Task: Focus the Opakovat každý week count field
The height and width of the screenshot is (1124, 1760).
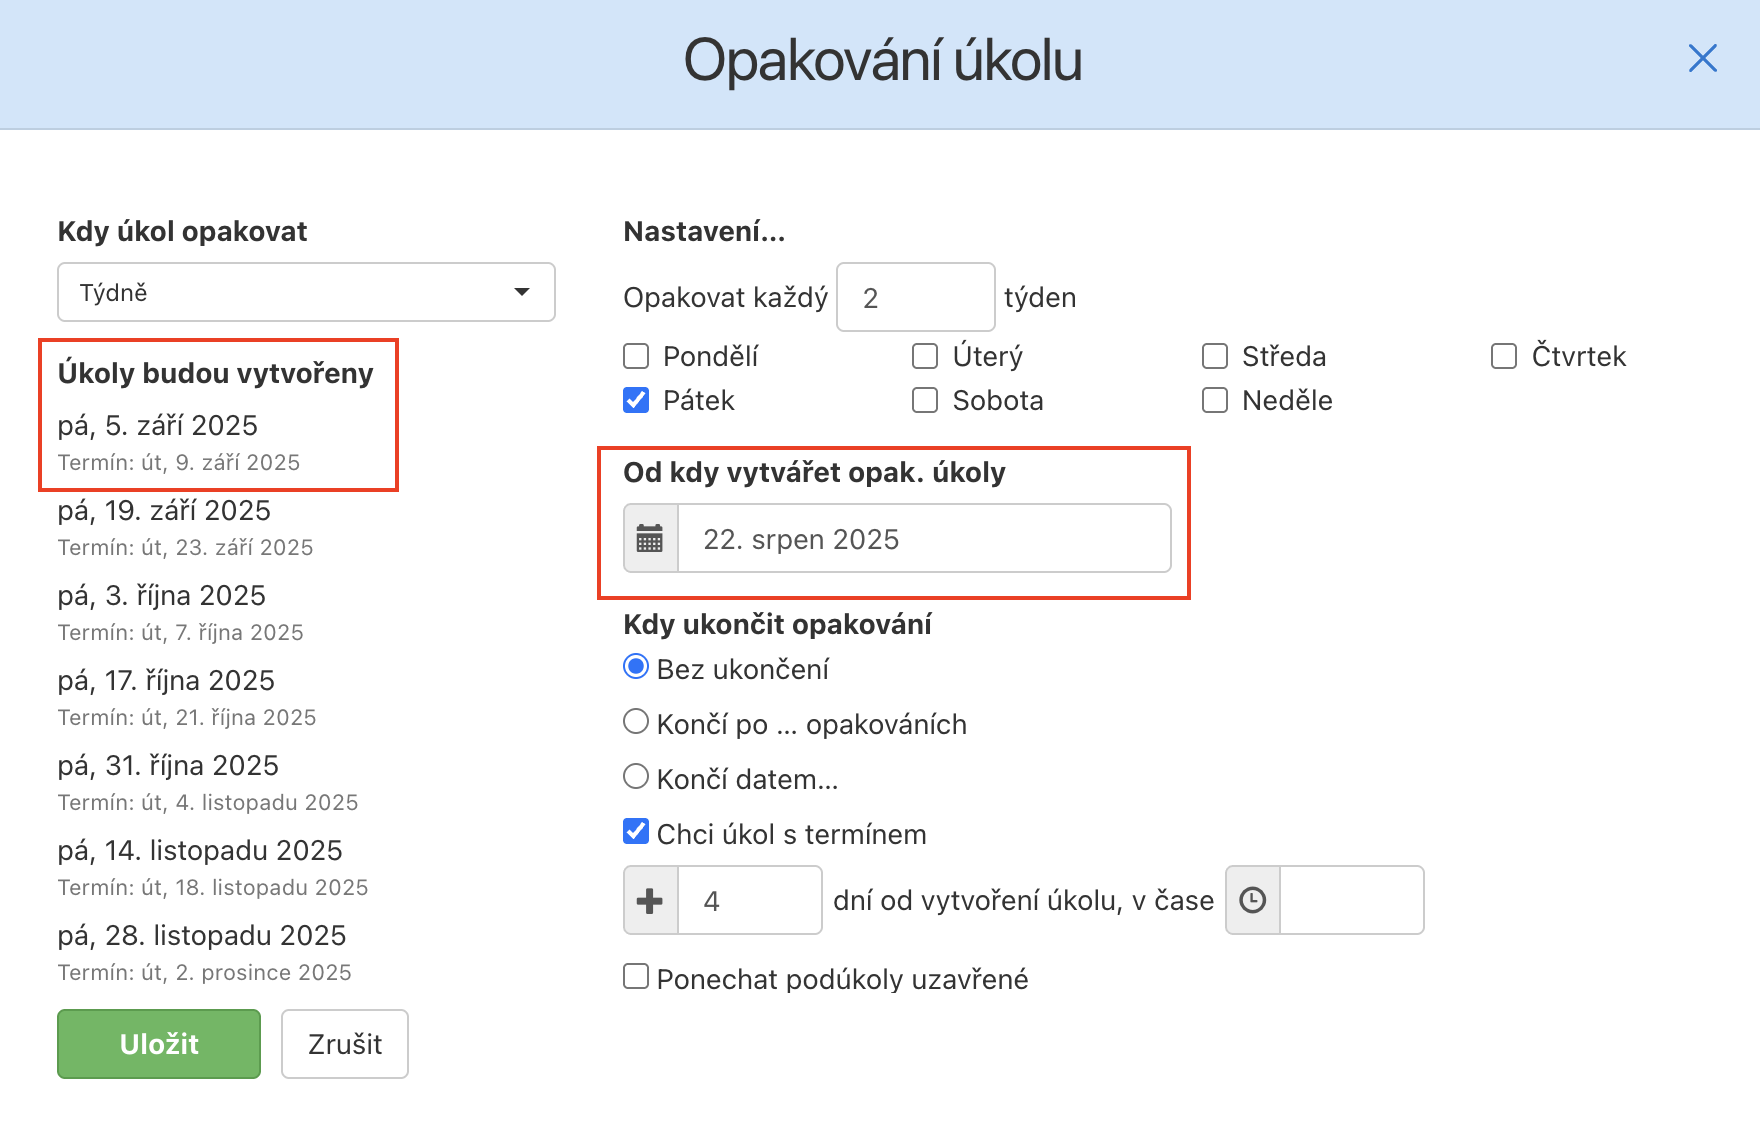Action: pyautogui.click(x=916, y=297)
